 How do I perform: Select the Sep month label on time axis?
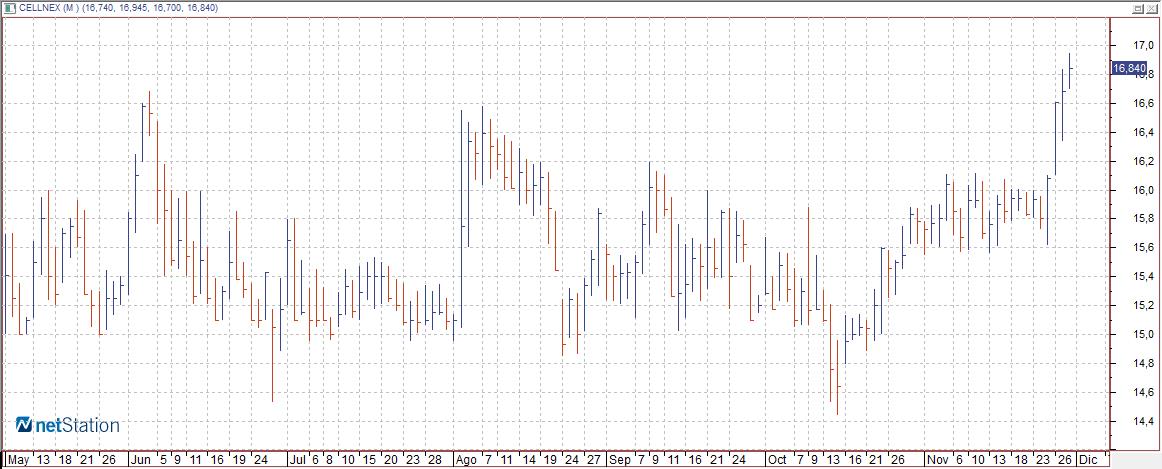click(620, 459)
